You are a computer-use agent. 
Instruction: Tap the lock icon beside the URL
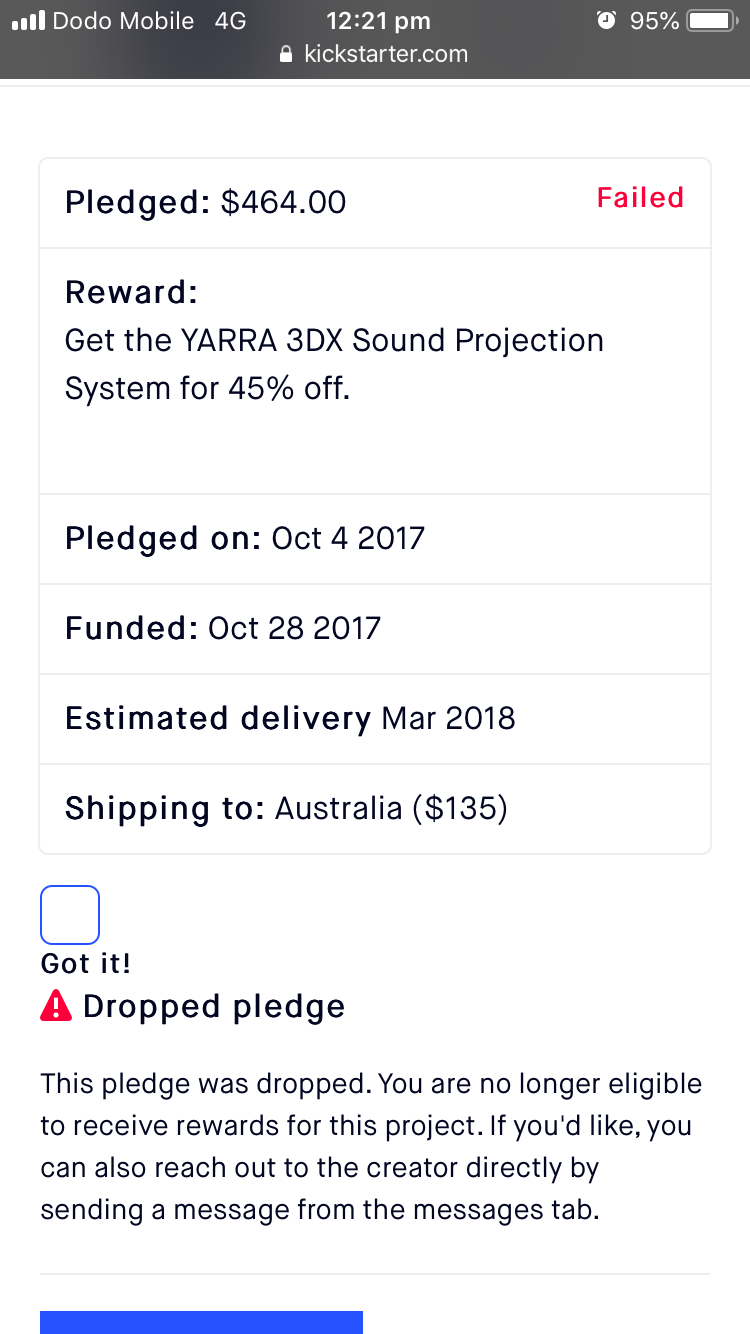pos(287,54)
